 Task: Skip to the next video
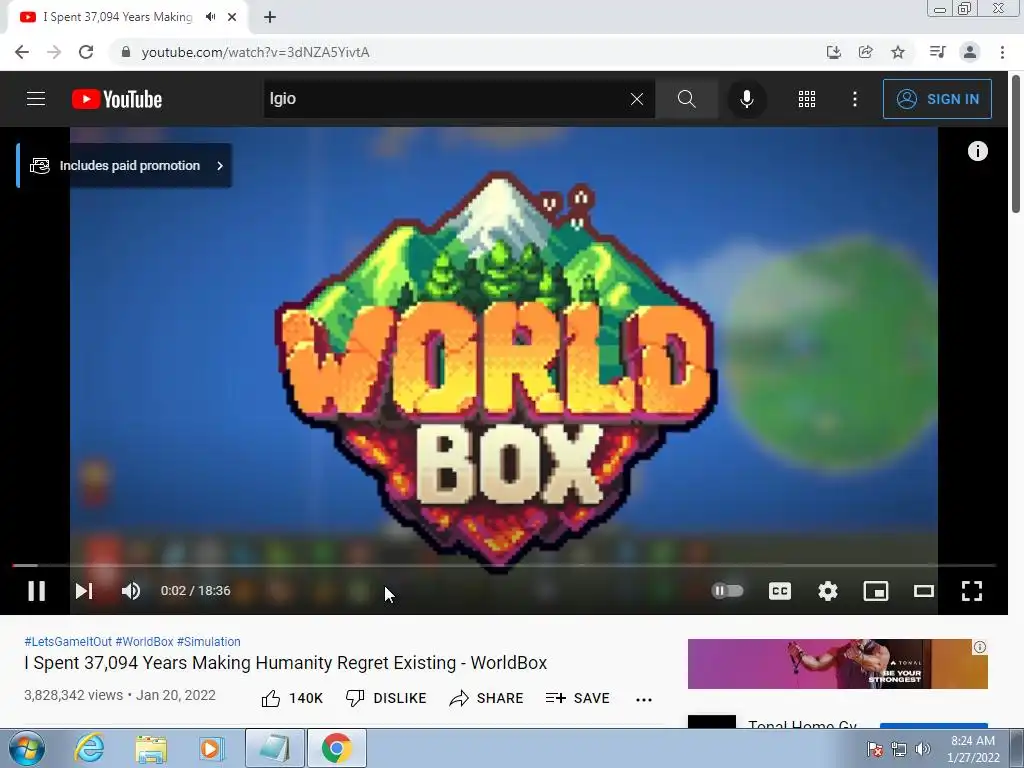click(x=84, y=590)
